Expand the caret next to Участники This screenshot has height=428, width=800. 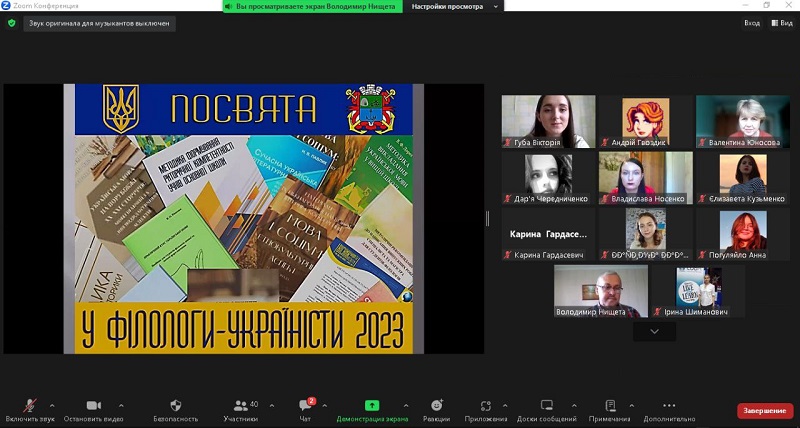click(272, 406)
